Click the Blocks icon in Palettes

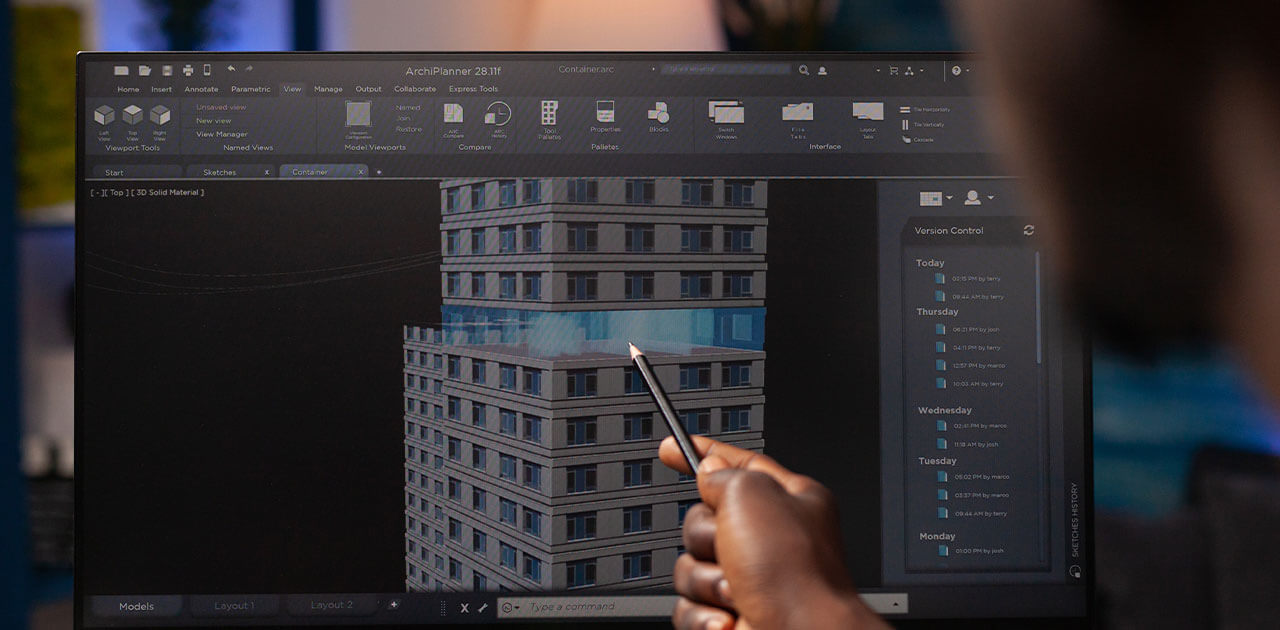658,113
